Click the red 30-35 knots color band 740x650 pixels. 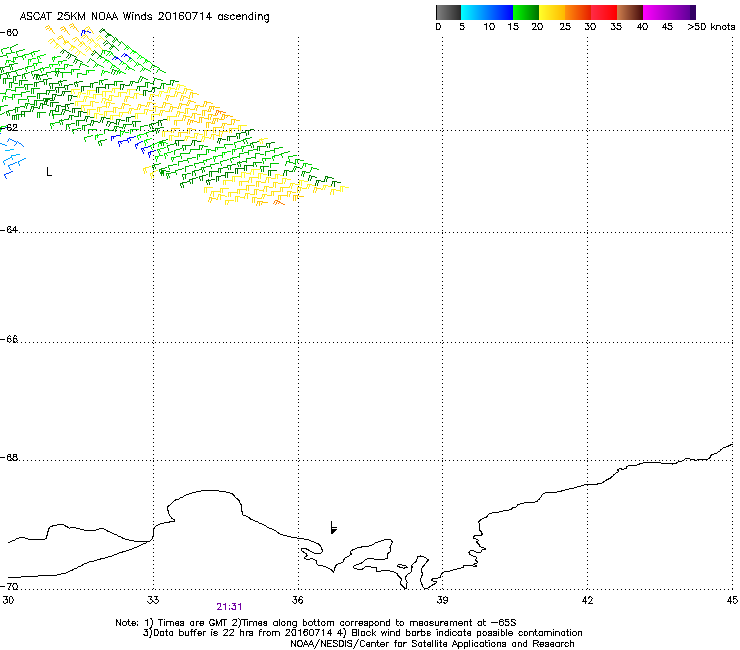604,12
